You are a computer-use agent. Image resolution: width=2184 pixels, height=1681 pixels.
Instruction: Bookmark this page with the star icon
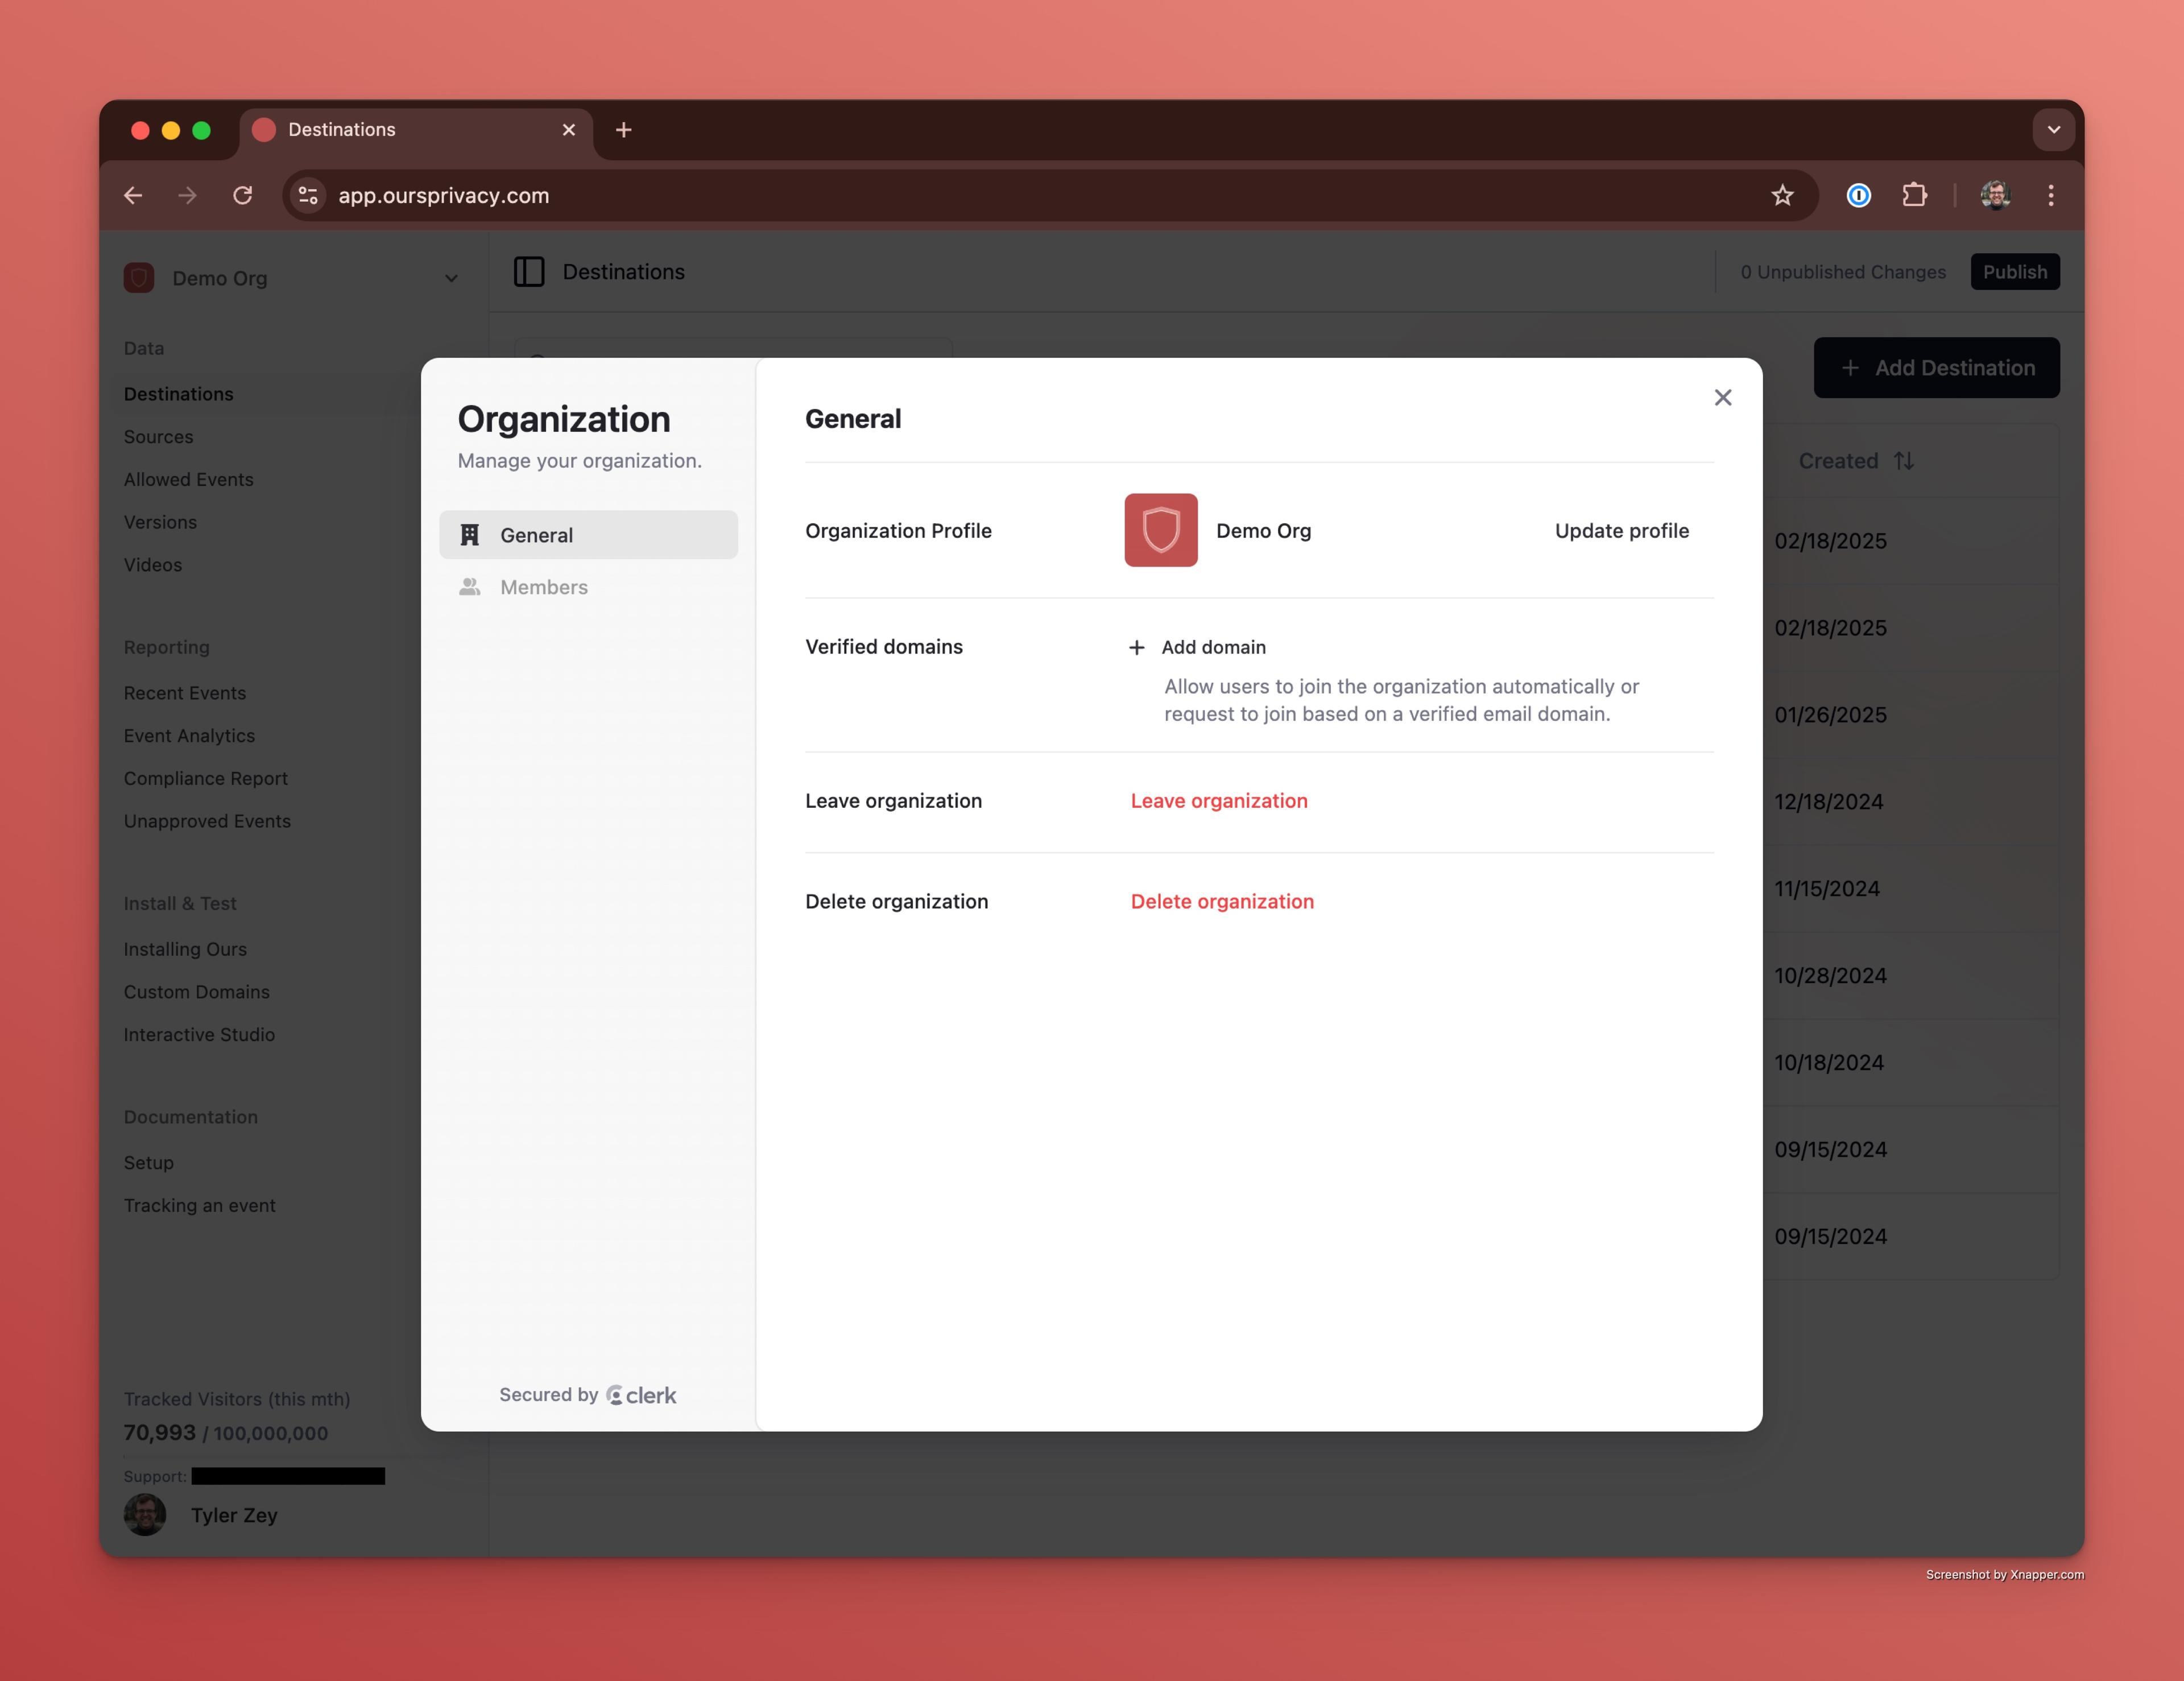[x=1782, y=196]
